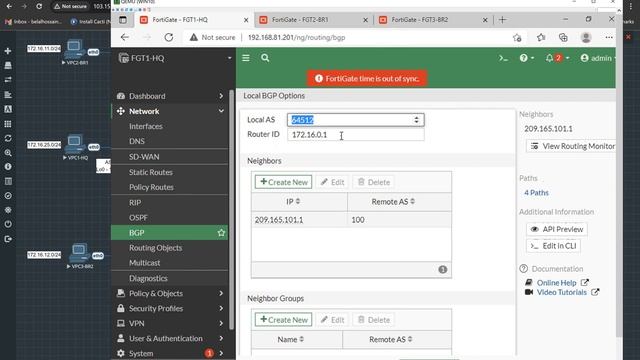This screenshot has width=640, height=360.
Task: Select neighbor row 209.165.101.1
Action: click(351, 220)
